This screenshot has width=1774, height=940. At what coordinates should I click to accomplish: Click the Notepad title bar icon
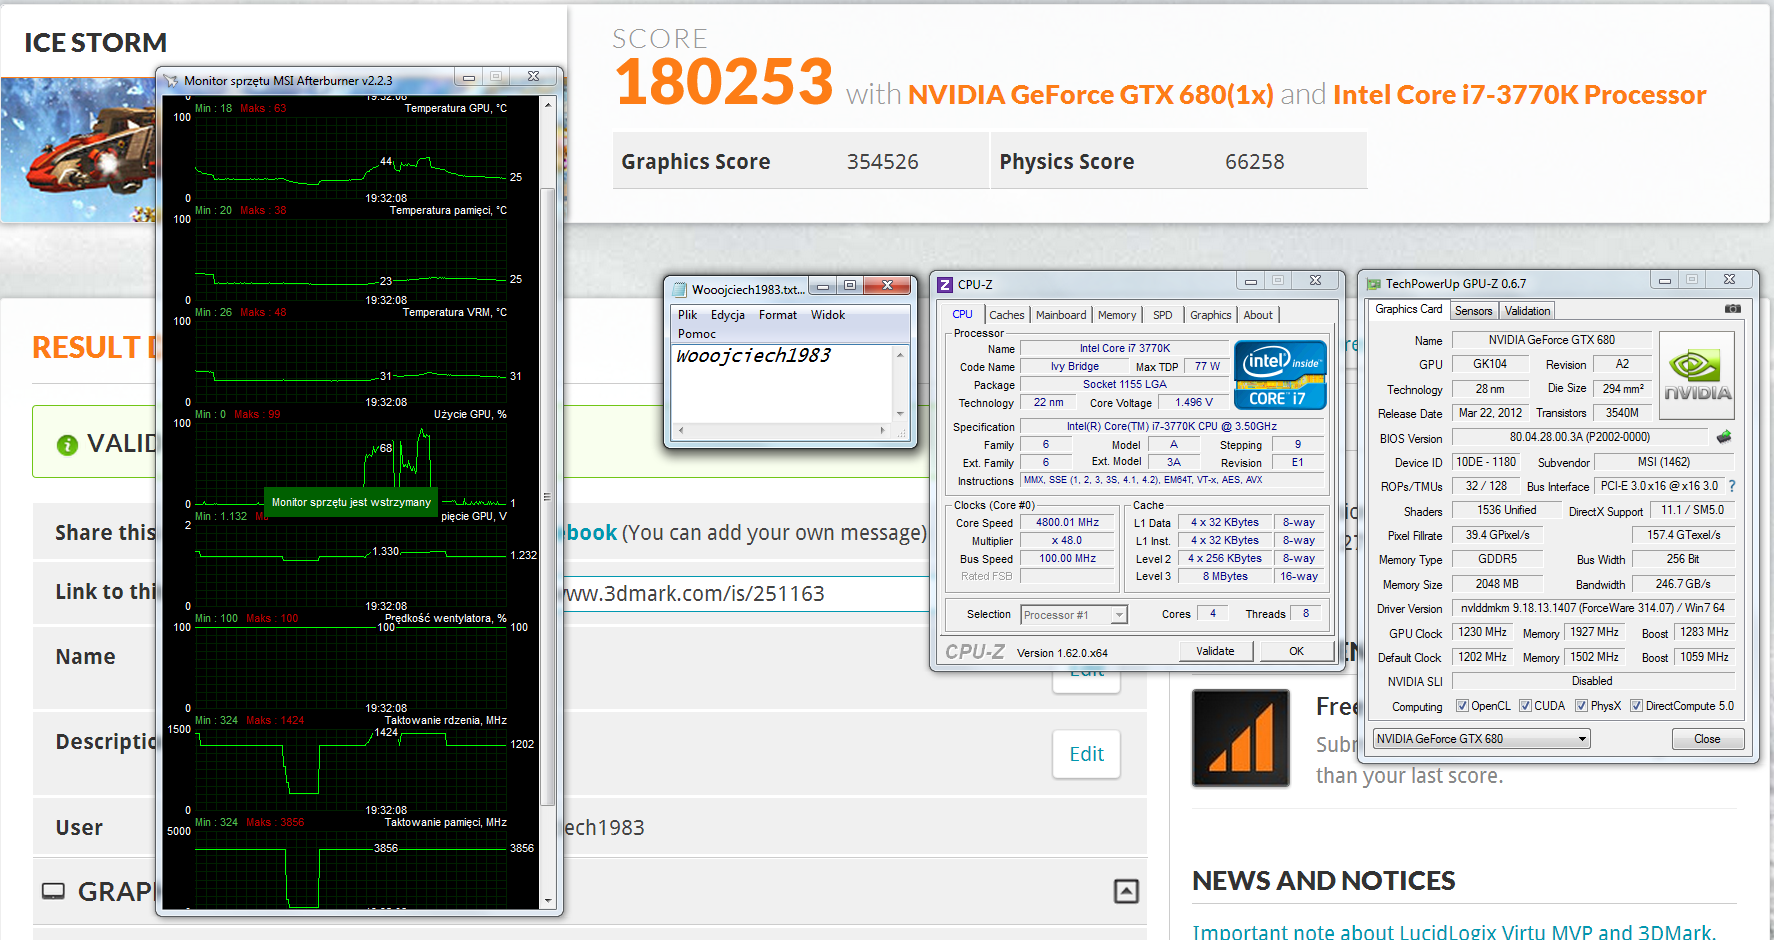click(x=680, y=290)
